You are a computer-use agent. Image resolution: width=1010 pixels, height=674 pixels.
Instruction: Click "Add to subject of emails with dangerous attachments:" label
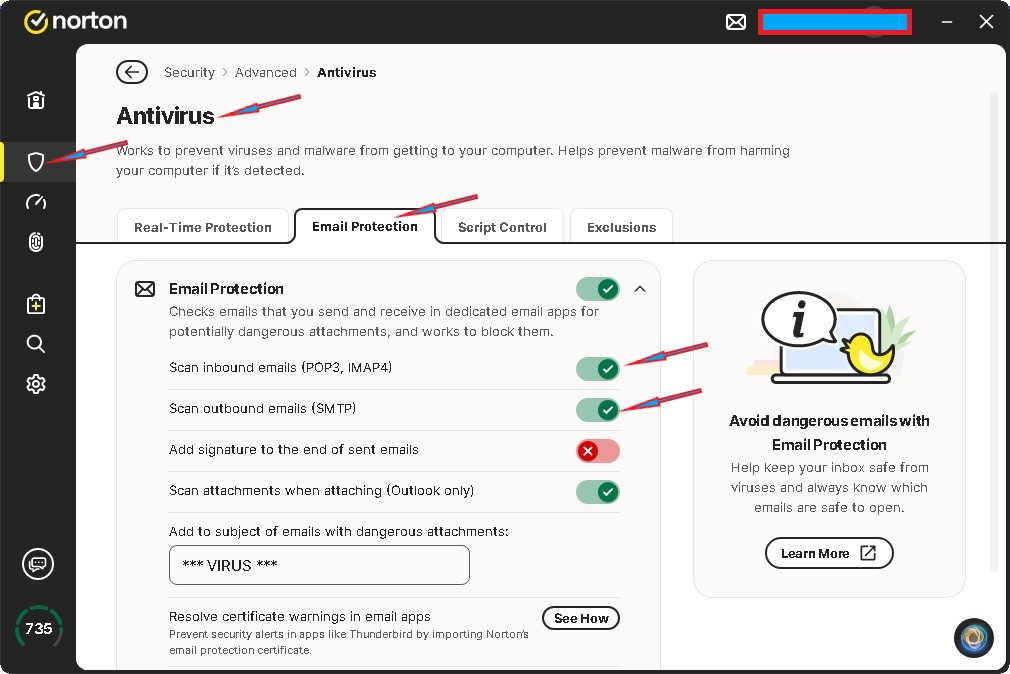[x=339, y=532]
